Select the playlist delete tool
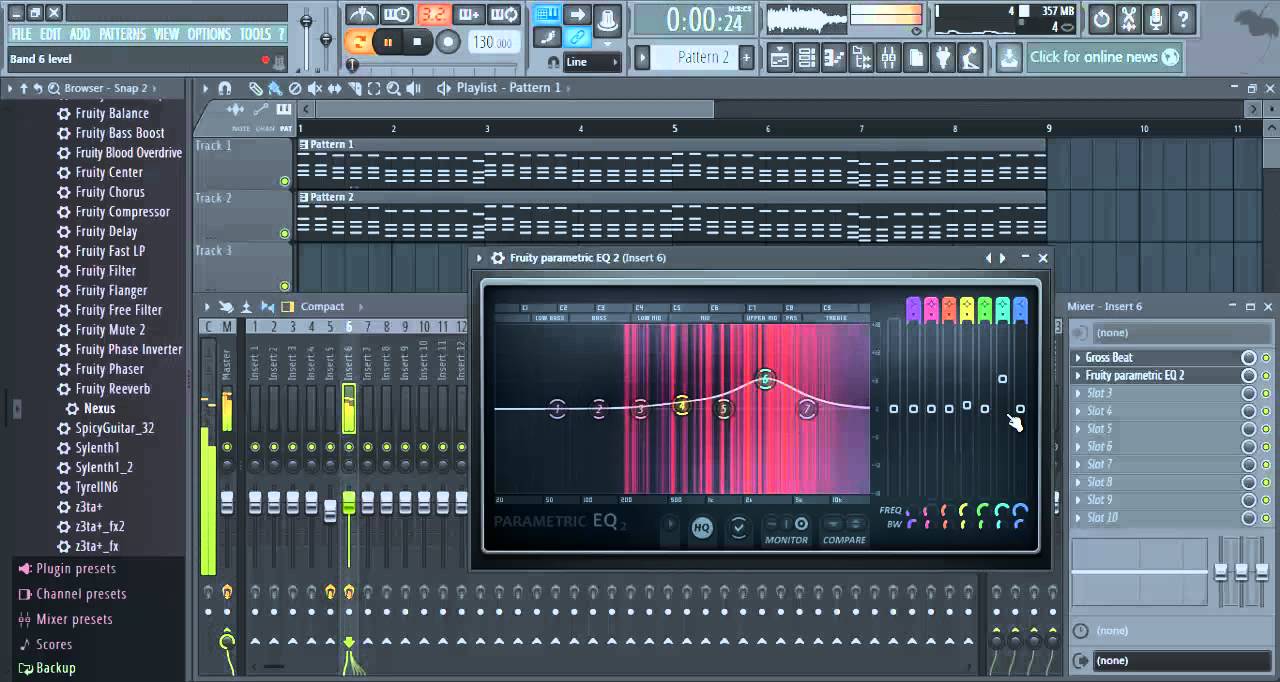Viewport: 1280px width, 682px height. pos(294,88)
